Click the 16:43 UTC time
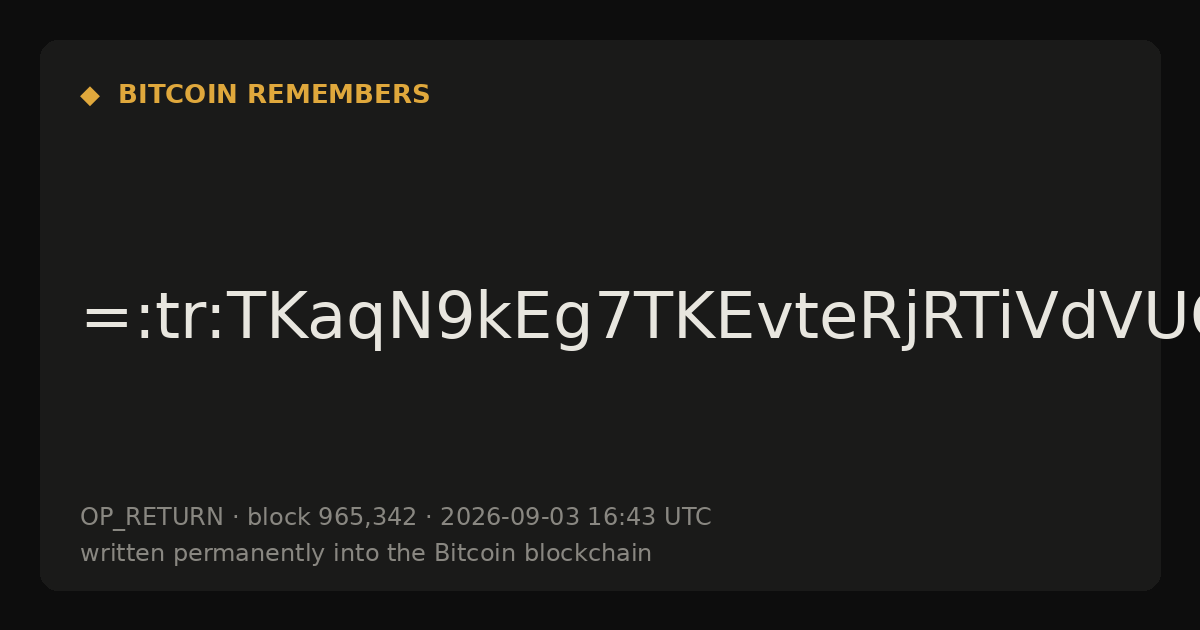Viewport: 1200px width, 630px height. pos(649,517)
